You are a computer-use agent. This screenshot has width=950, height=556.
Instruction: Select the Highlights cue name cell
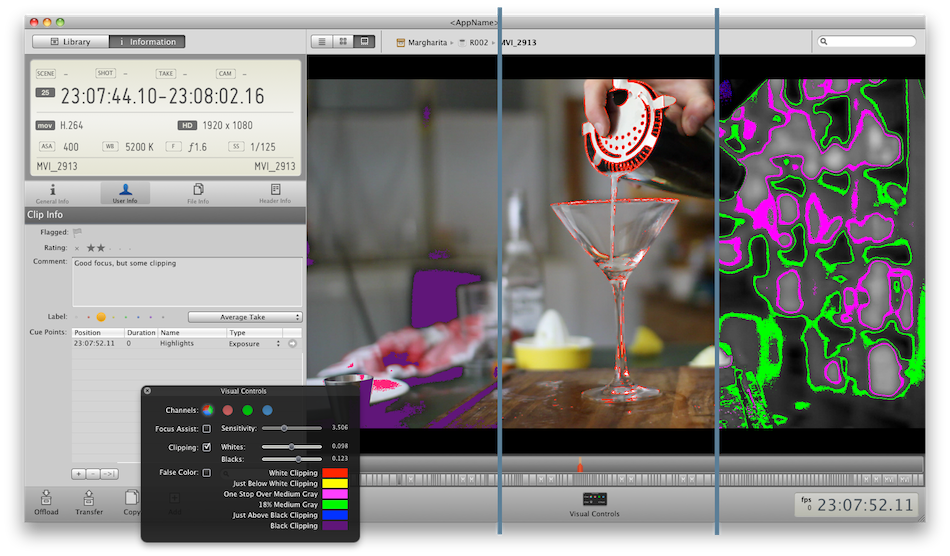(177, 343)
